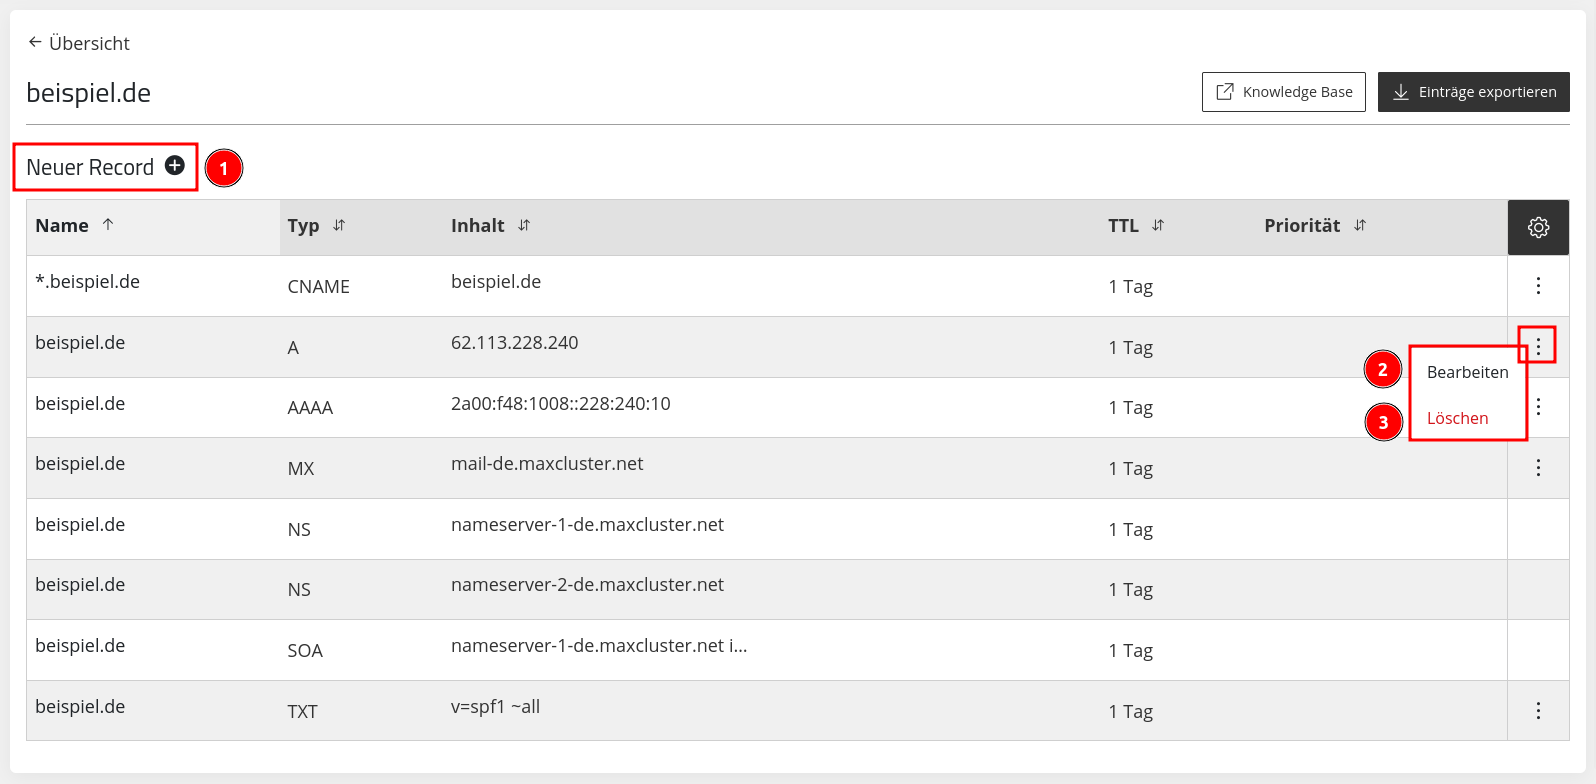The width and height of the screenshot is (1596, 784).
Task: Go back to Übersicht link
Action: pyautogui.click(x=89, y=43)
